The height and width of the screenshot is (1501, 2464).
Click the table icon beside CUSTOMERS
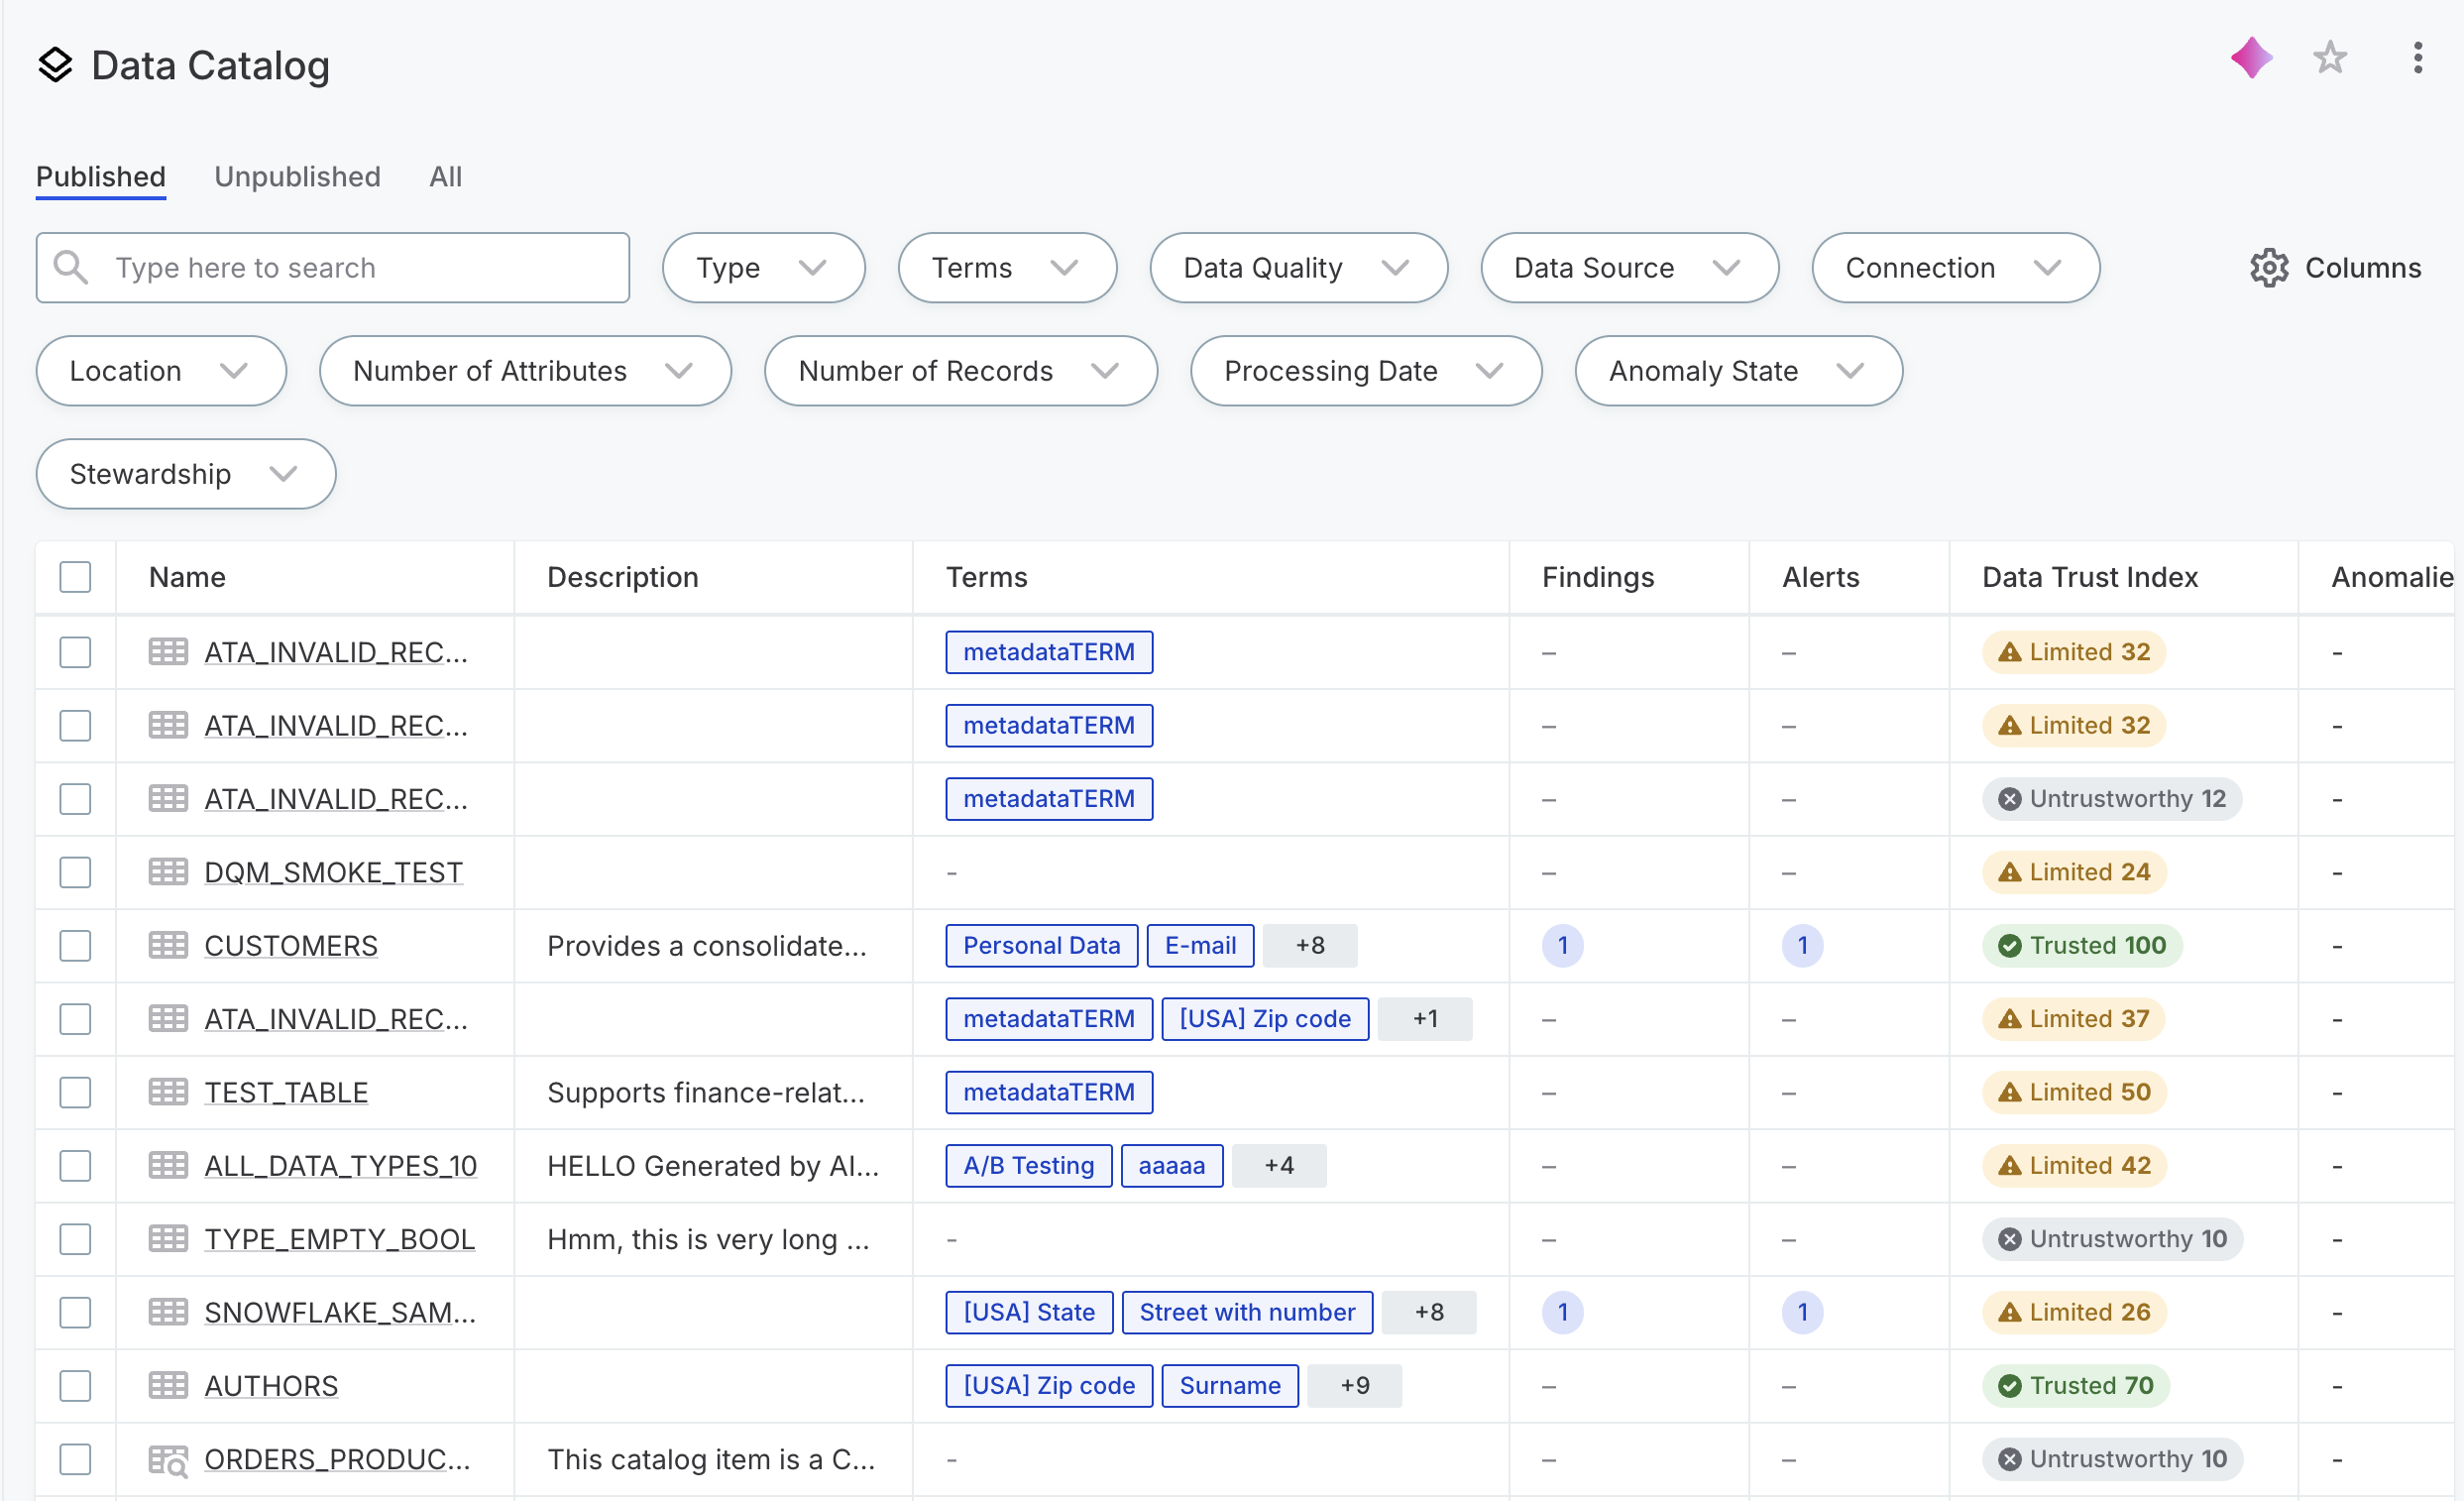click(168, 946)
